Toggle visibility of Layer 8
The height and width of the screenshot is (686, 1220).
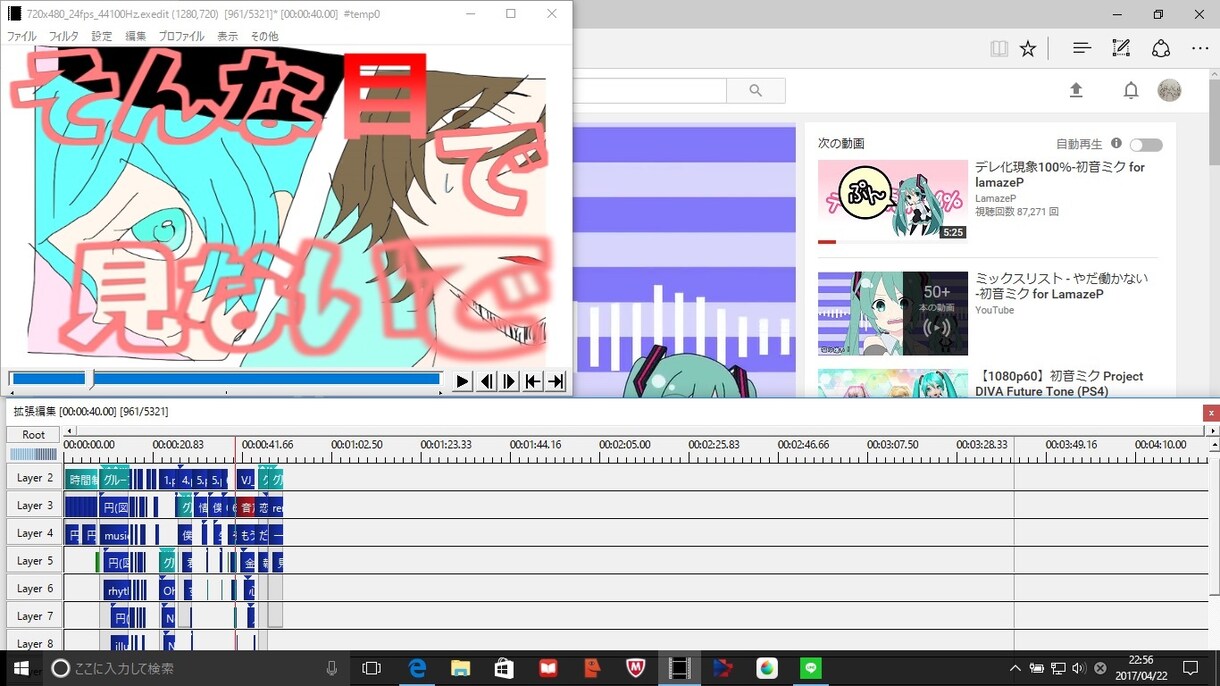coord(35,643)
